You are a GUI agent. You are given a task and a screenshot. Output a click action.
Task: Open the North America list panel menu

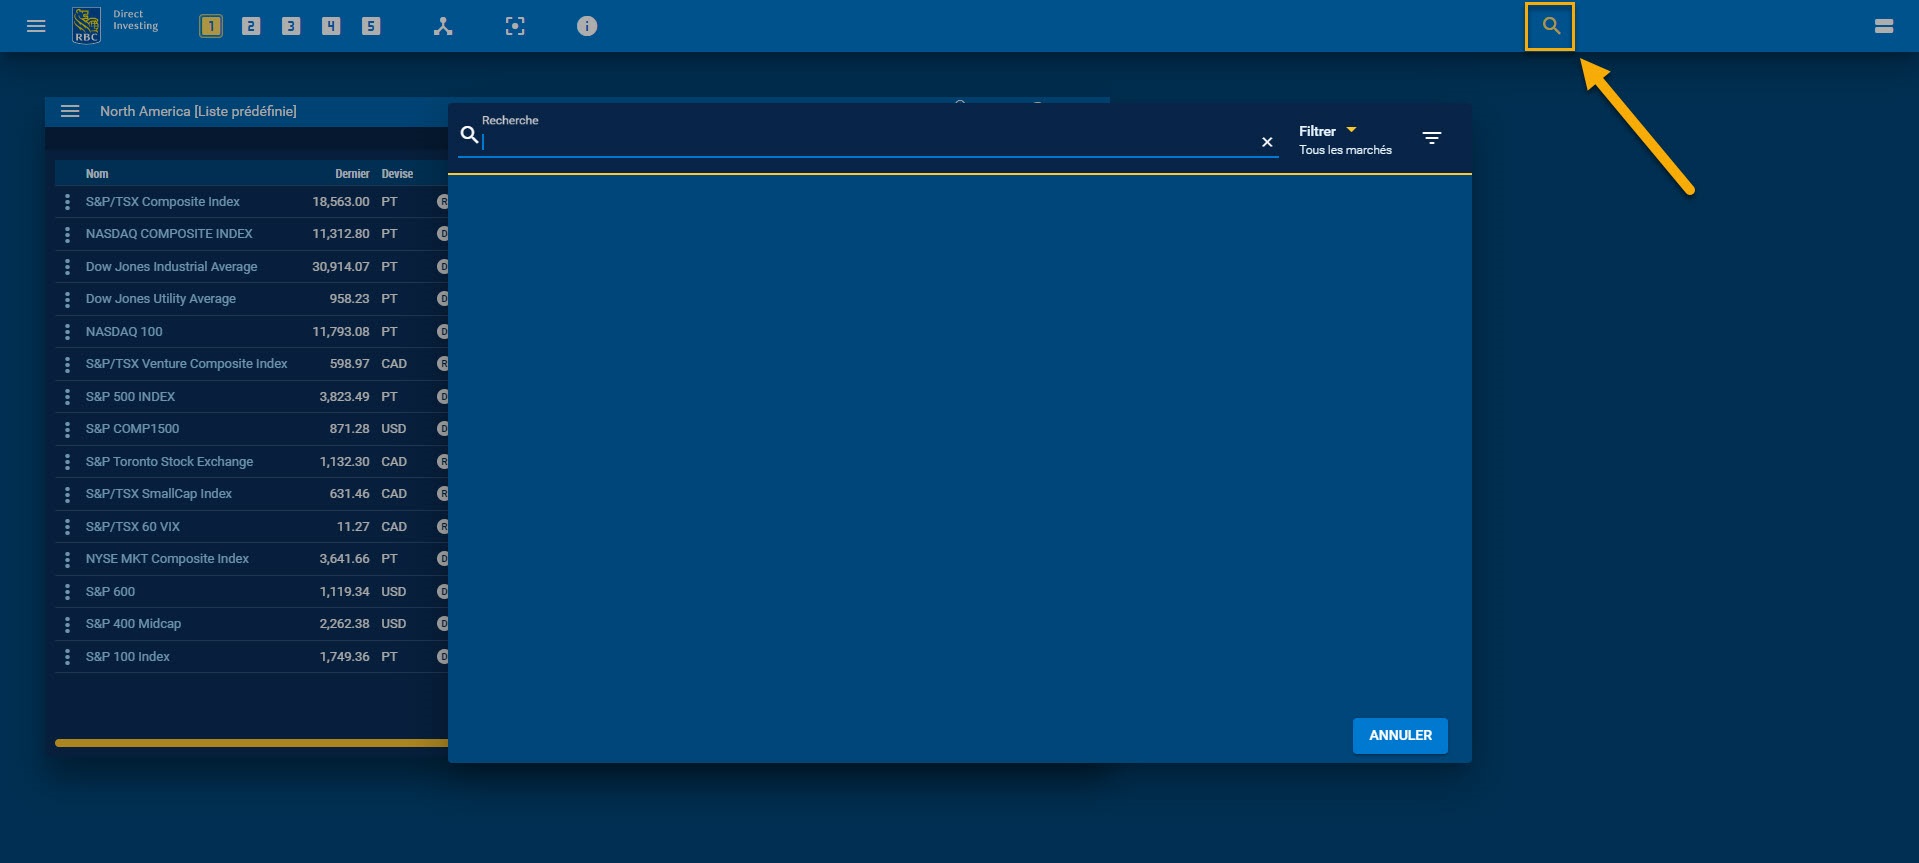point(70,111)
